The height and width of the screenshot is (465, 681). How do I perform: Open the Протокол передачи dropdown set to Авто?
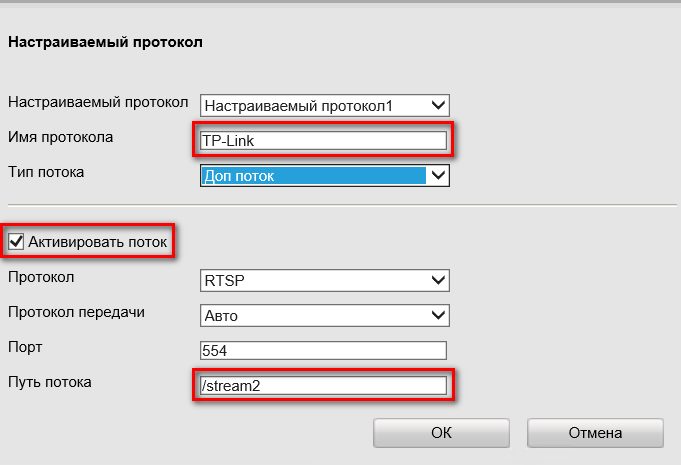tap(324, 316)
